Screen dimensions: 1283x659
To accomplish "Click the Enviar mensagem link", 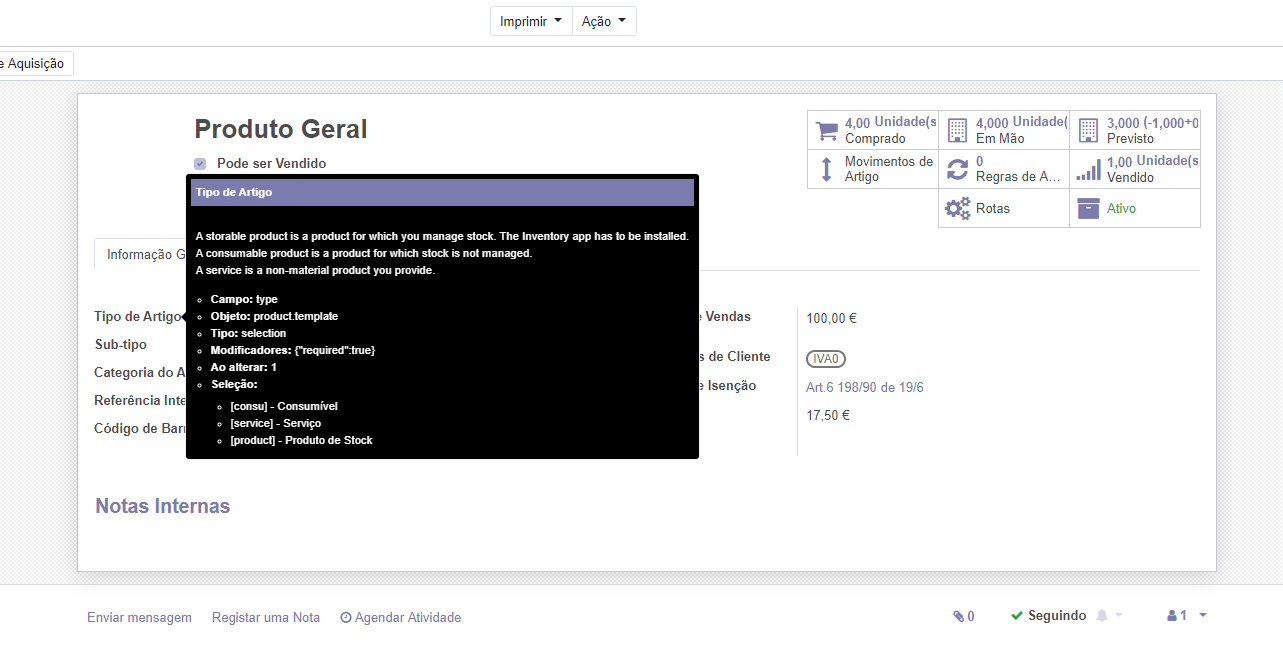I will coord(139,617).
